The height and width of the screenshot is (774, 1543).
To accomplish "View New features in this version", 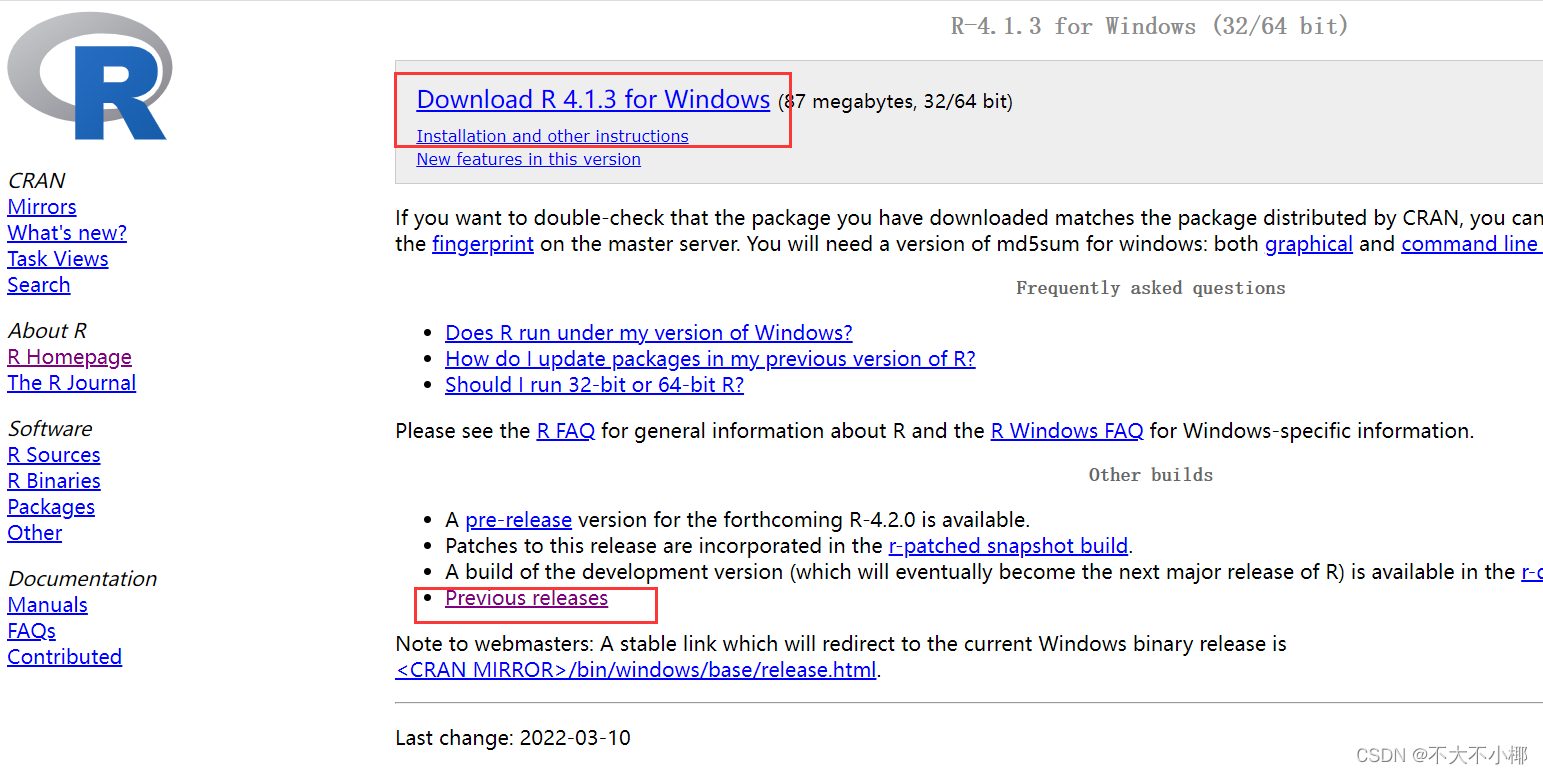I will point(528,159).
